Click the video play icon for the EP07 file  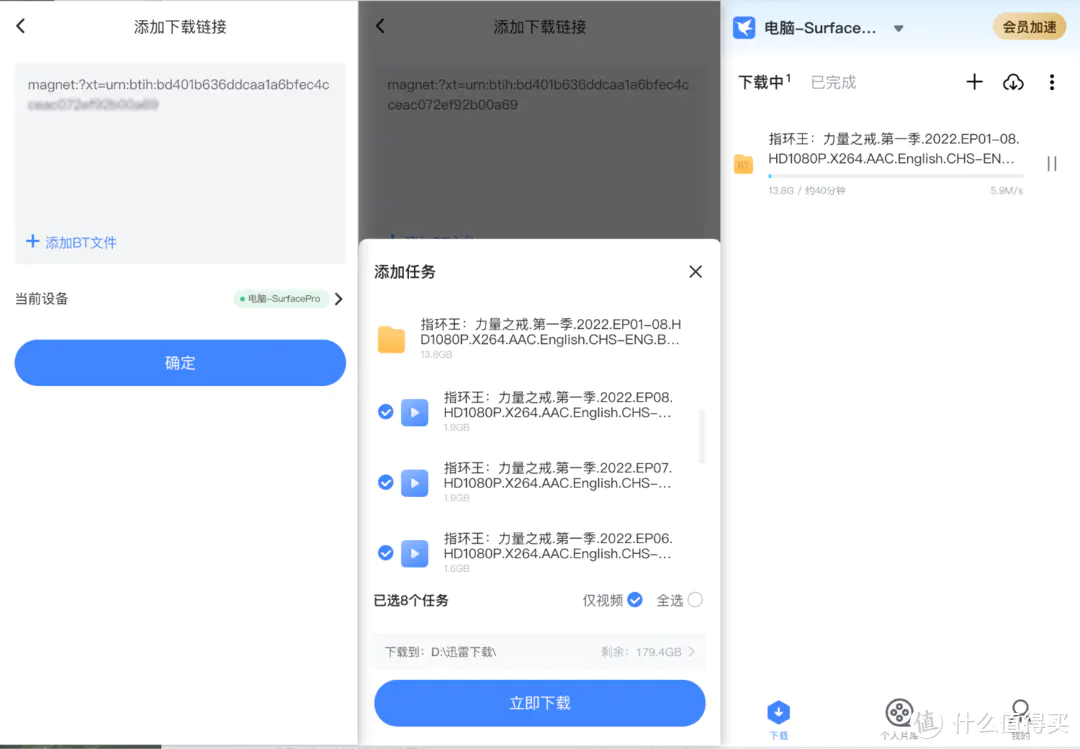tap(415, 482)
